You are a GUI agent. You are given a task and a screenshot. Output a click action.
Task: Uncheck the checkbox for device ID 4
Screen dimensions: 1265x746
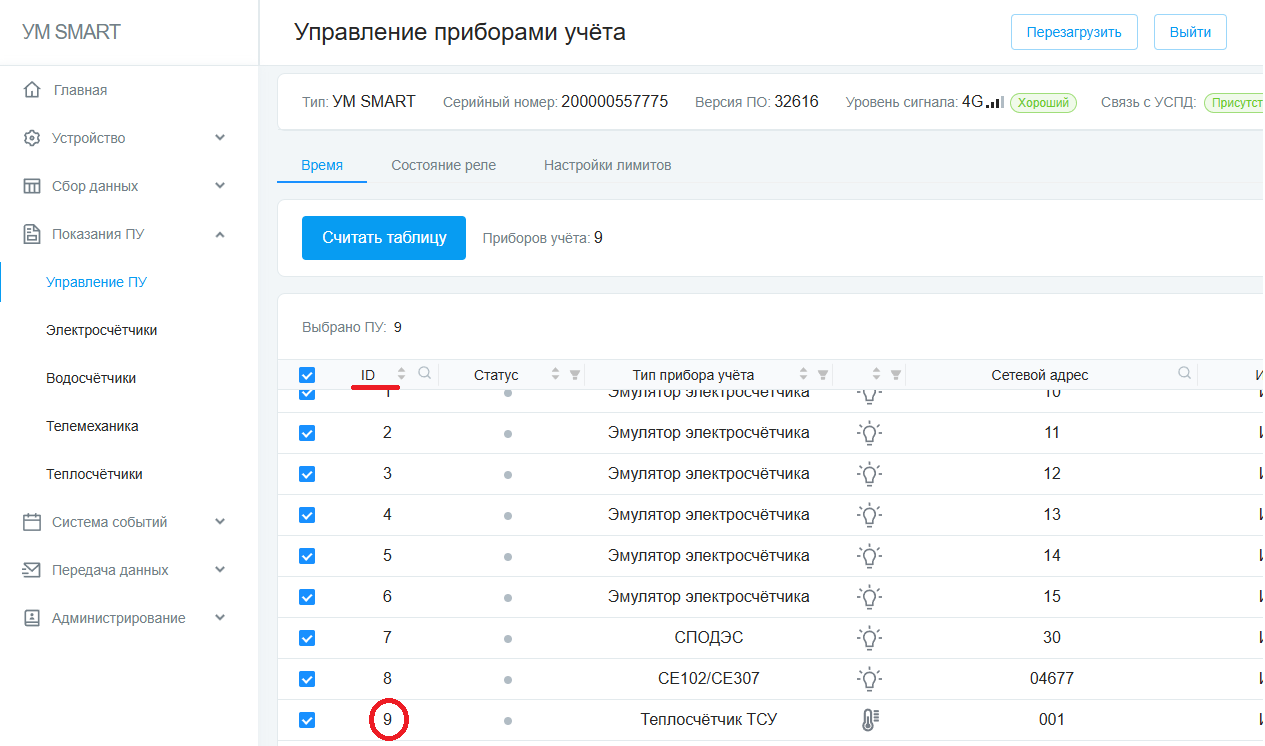pyautogui.click(x=307, y=515)
